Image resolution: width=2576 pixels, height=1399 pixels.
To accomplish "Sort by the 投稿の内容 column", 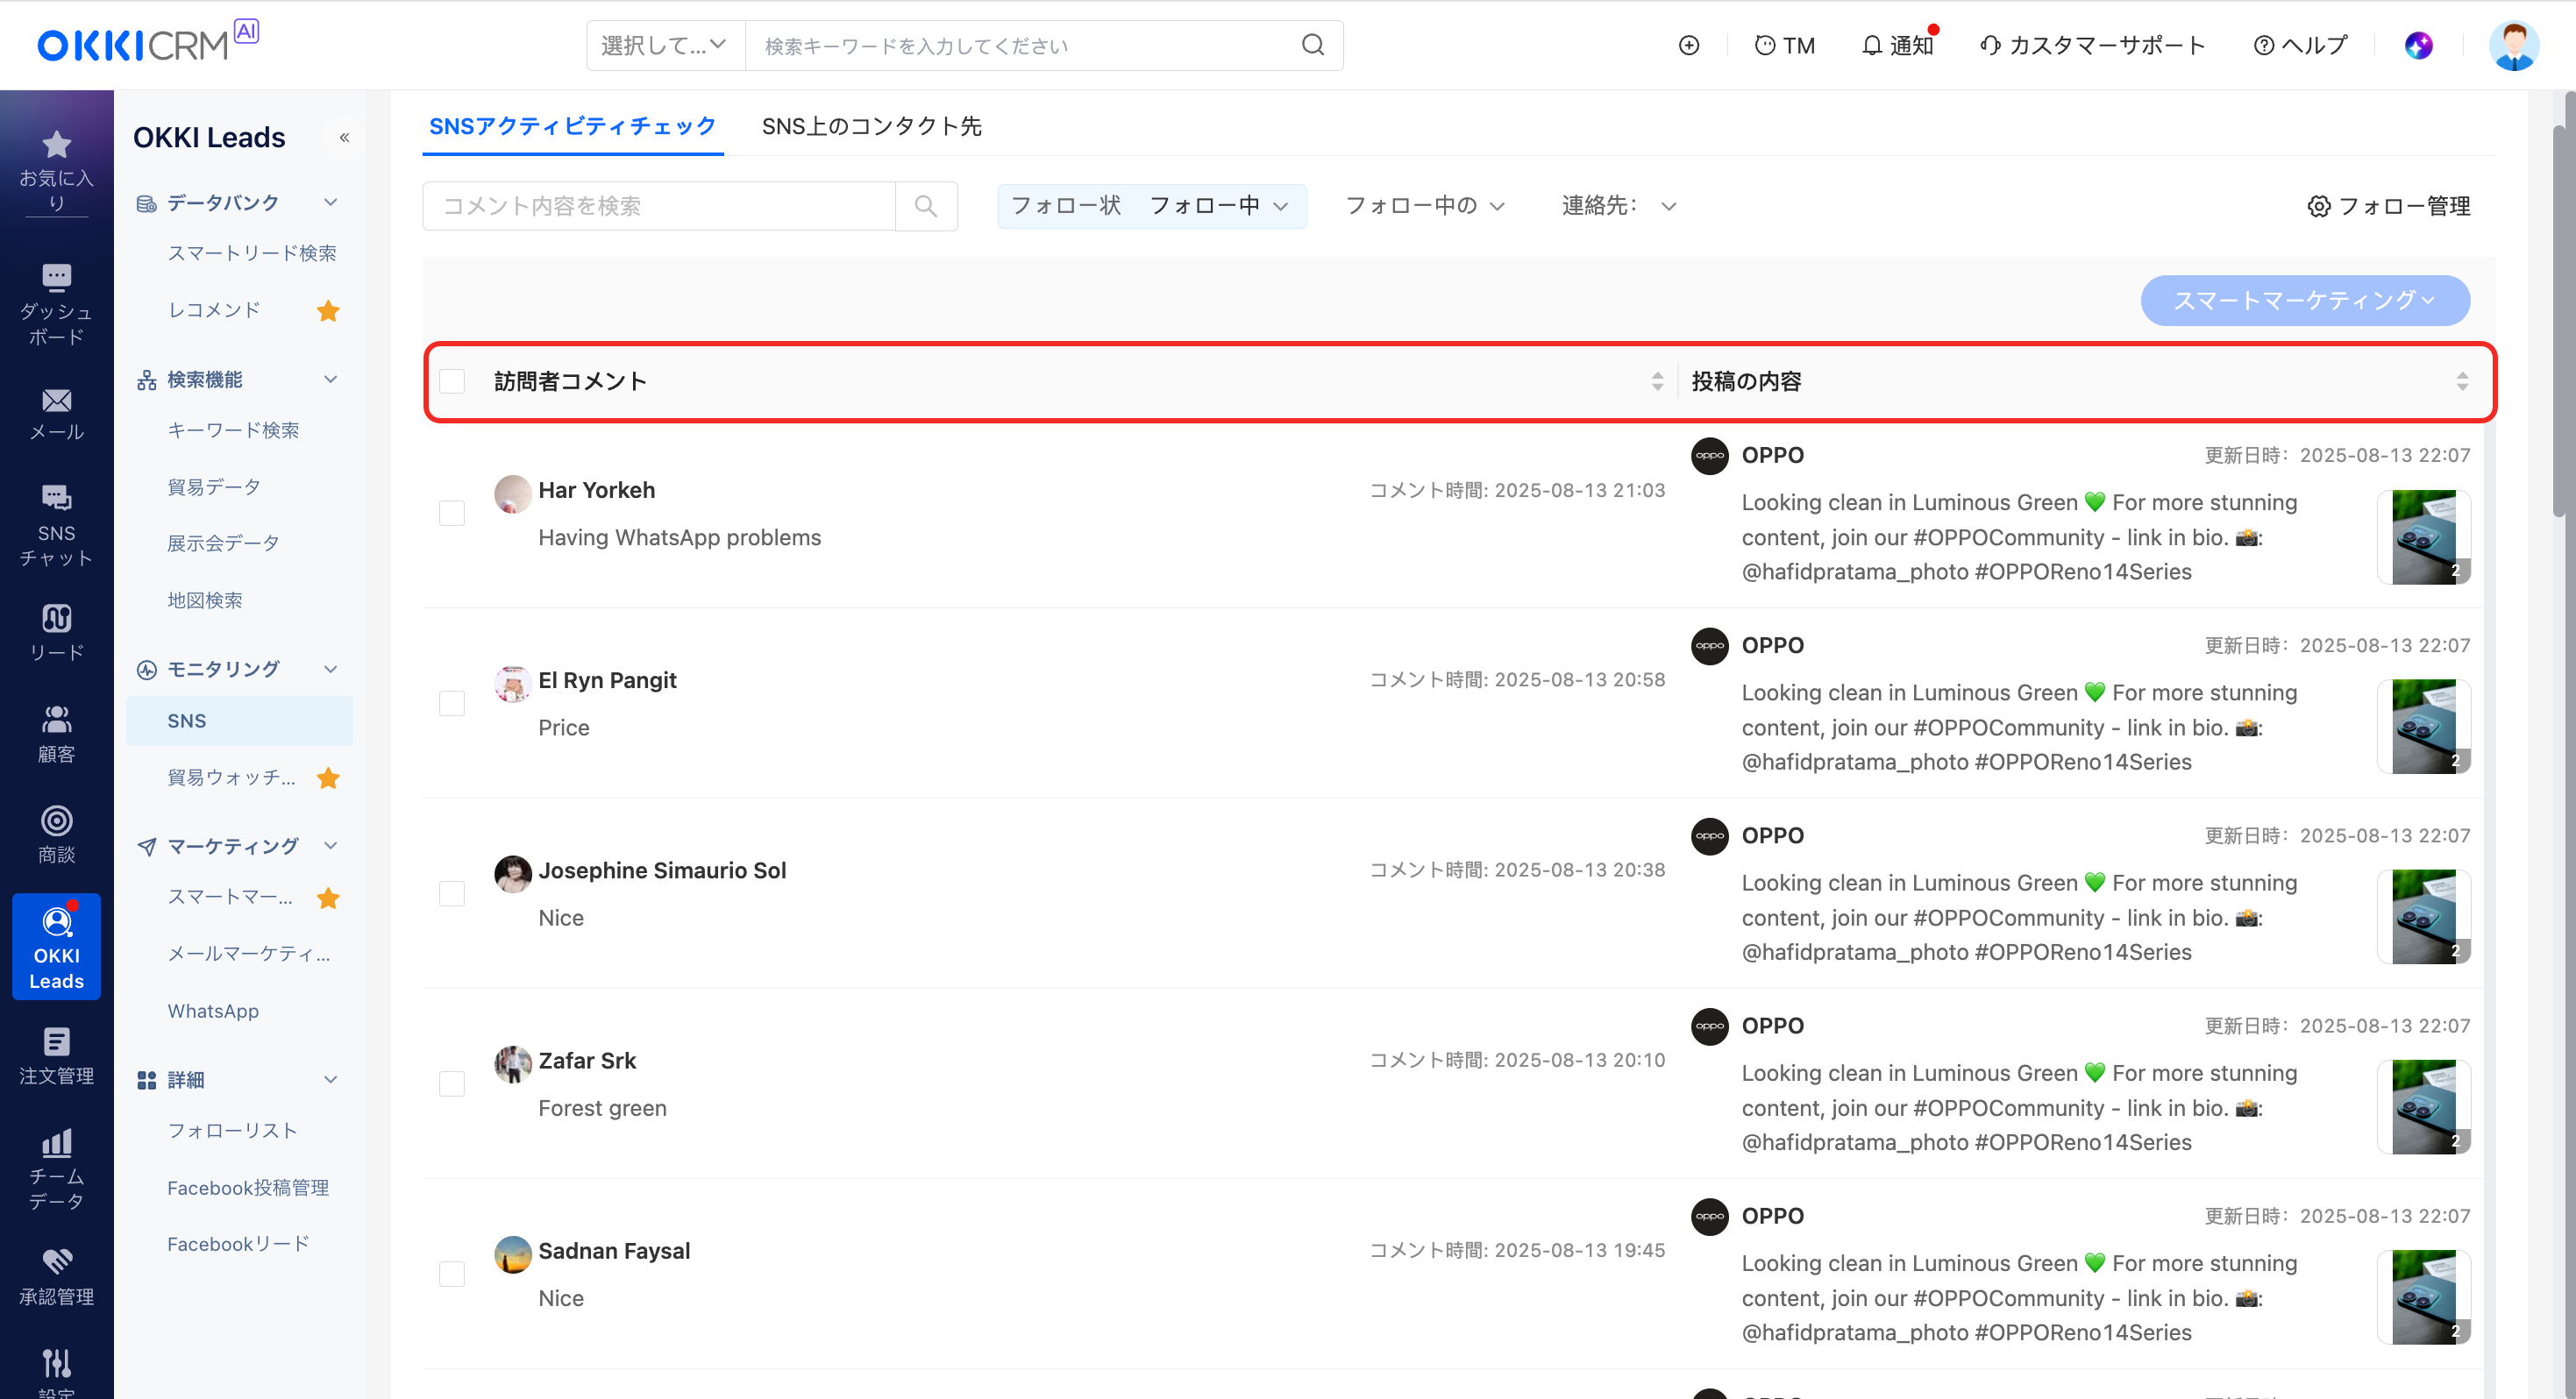I will (2462, 381).
